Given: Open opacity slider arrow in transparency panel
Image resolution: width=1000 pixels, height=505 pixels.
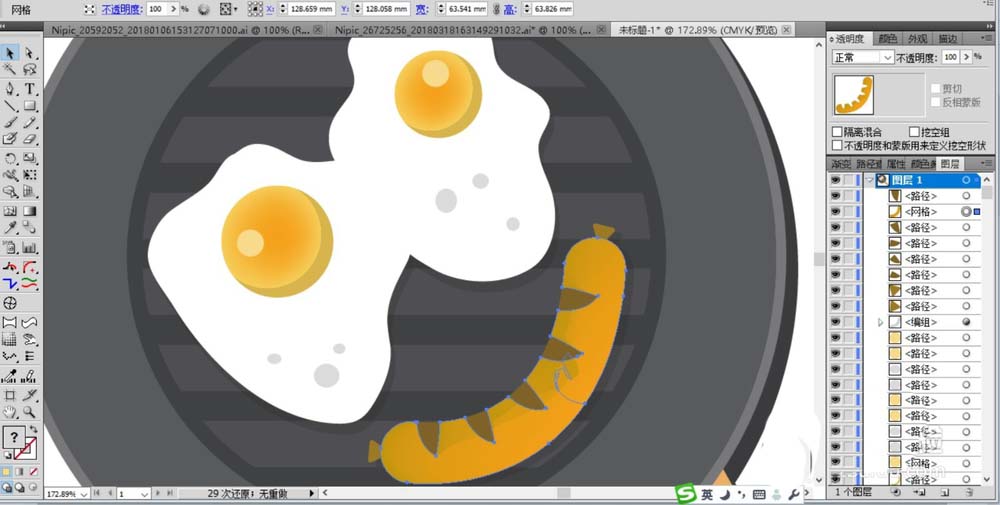Looking at the screenshot, I should [x=966, y=57].
